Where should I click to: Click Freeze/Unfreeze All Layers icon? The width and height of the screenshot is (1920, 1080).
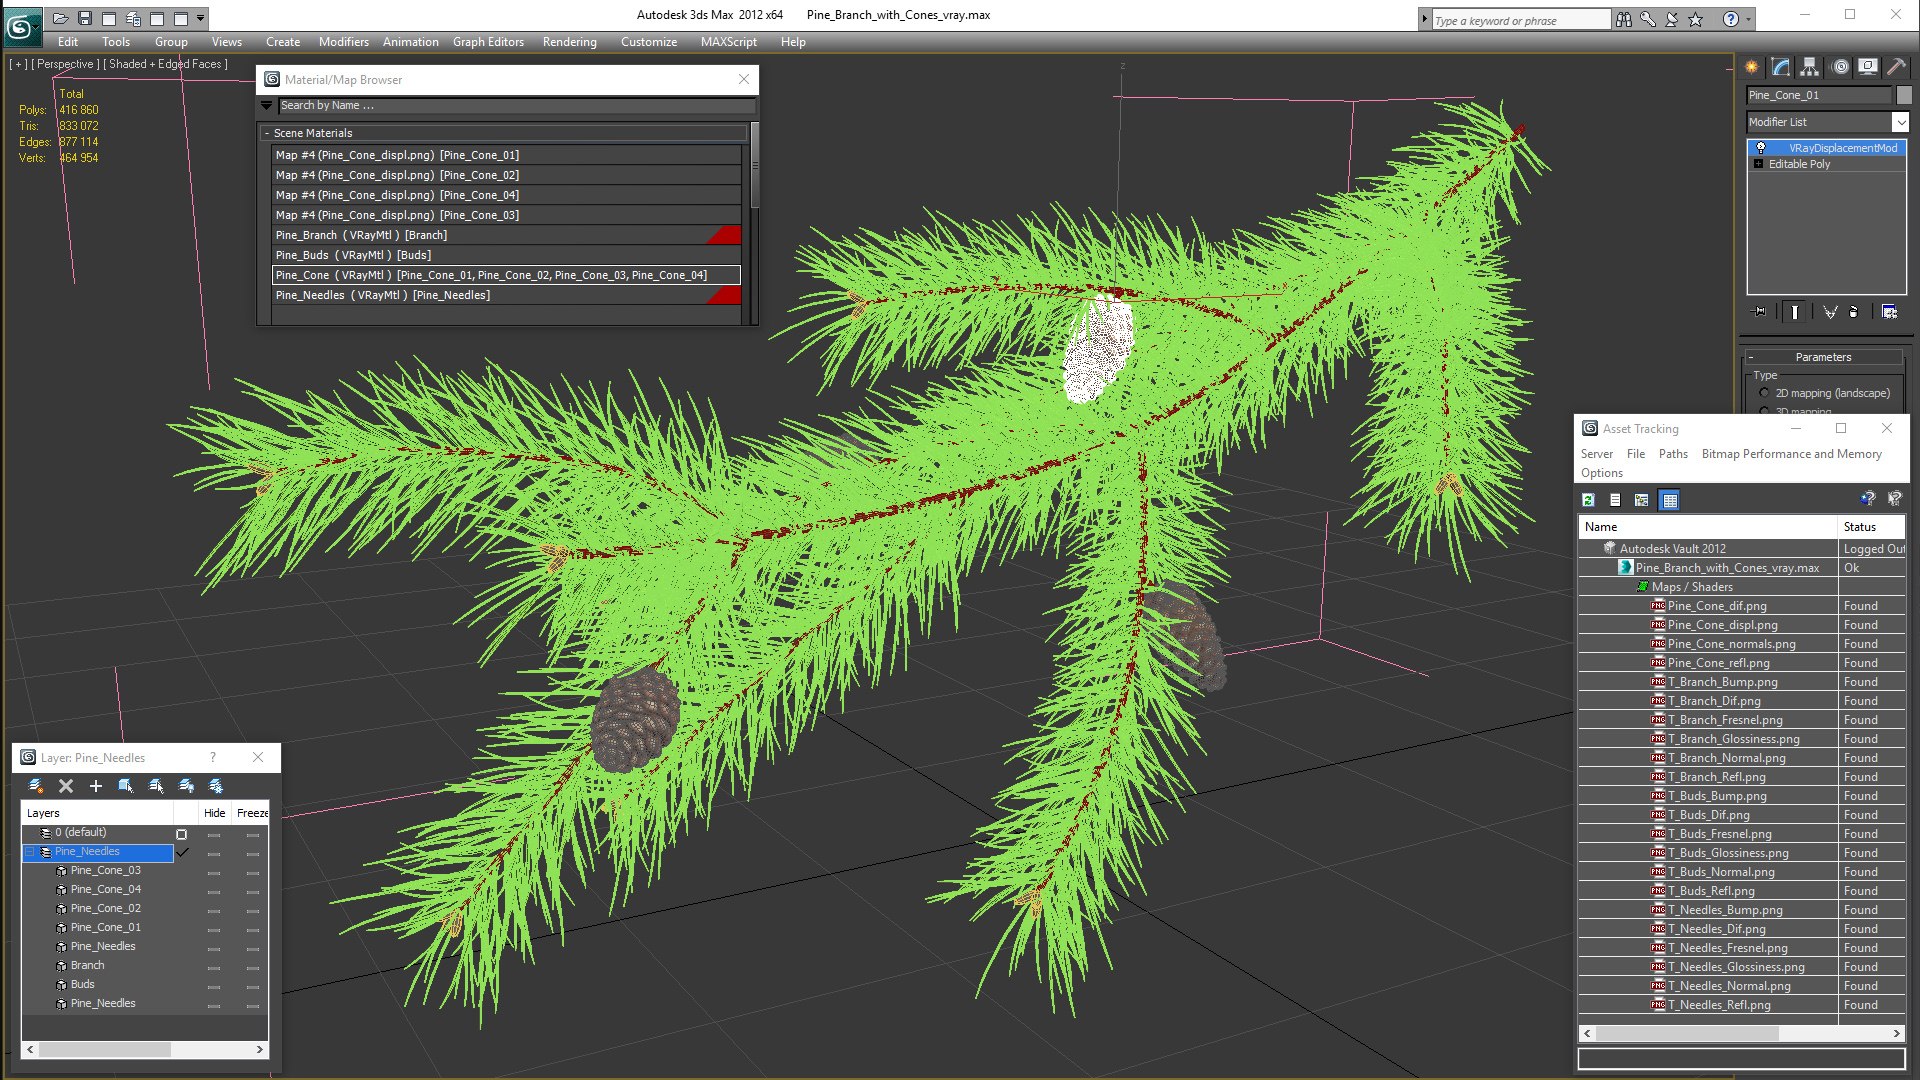216,786
